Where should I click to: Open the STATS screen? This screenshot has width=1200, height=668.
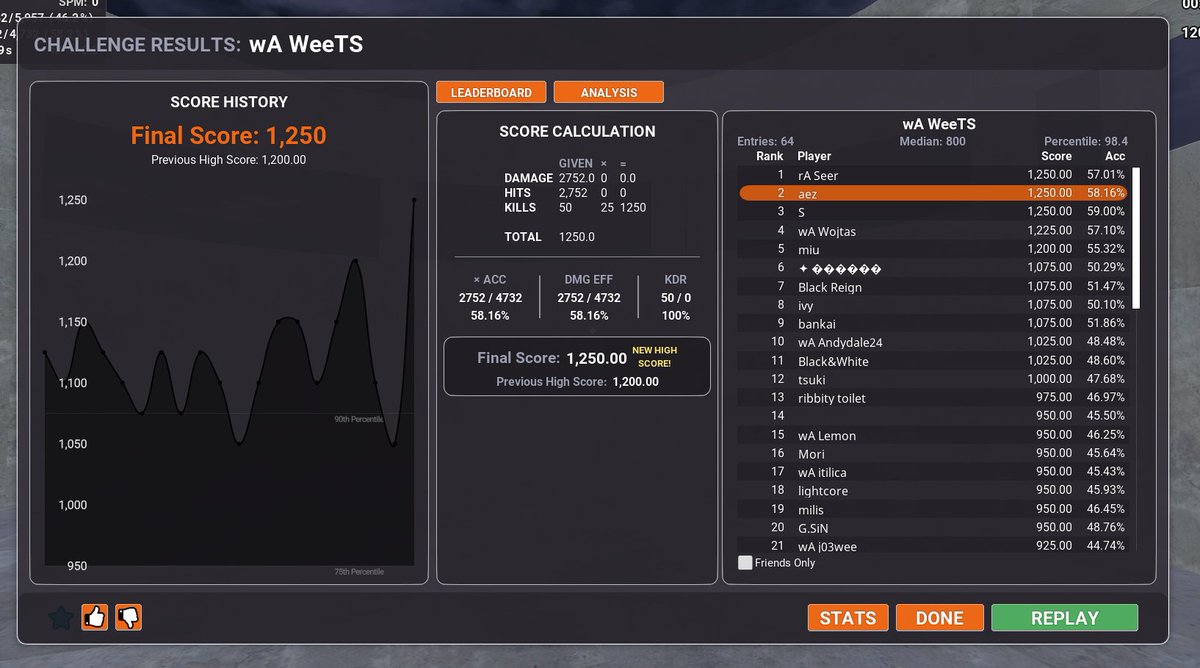848,618
